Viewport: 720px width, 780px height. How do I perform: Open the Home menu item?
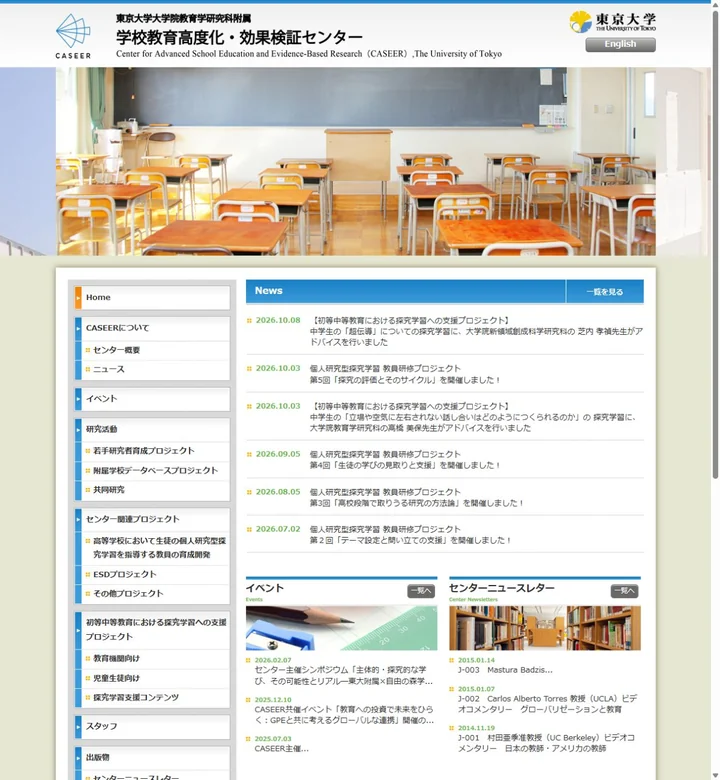pyautogui.click(x=152, y=297)
